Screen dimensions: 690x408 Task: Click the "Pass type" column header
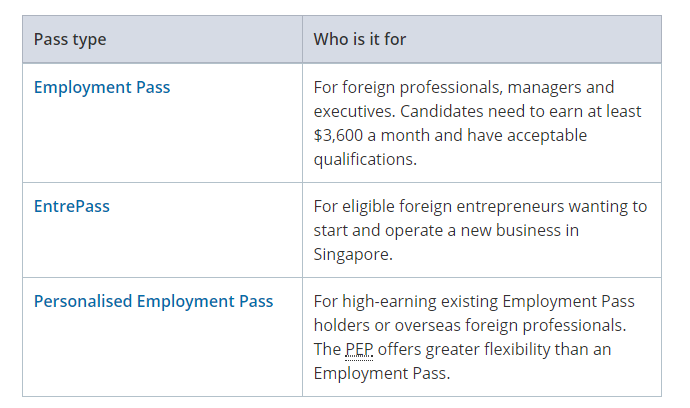click(x=70, y=39)
